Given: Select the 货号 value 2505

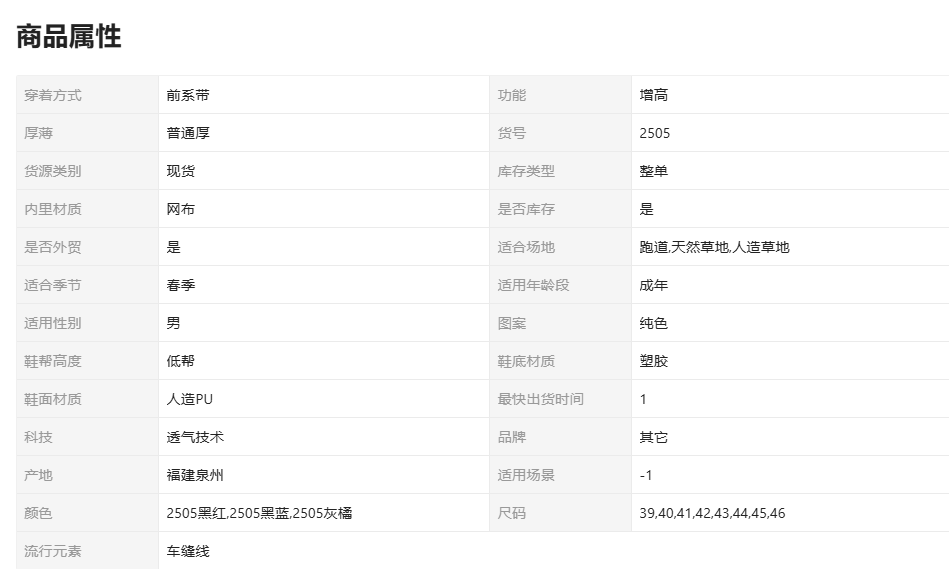Looking at the screenshot, I should [655, 133].
